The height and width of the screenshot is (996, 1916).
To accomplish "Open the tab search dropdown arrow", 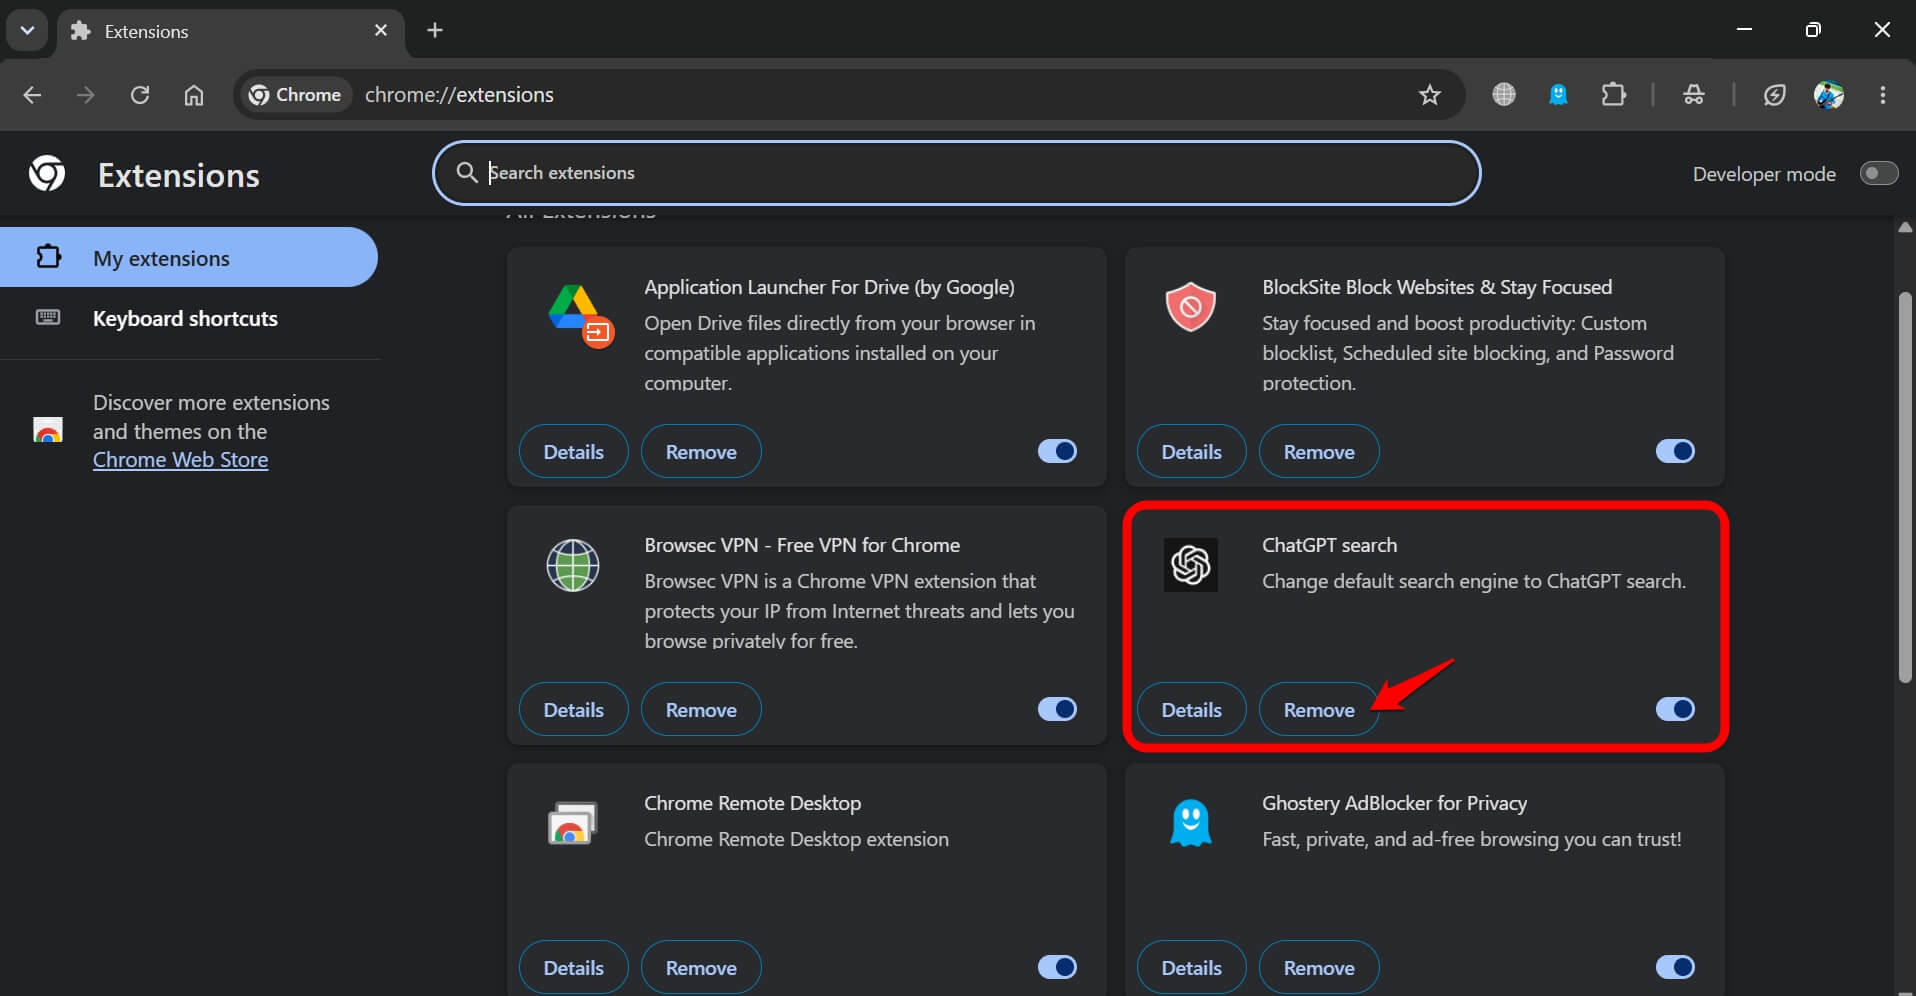I will coord(27,31).
